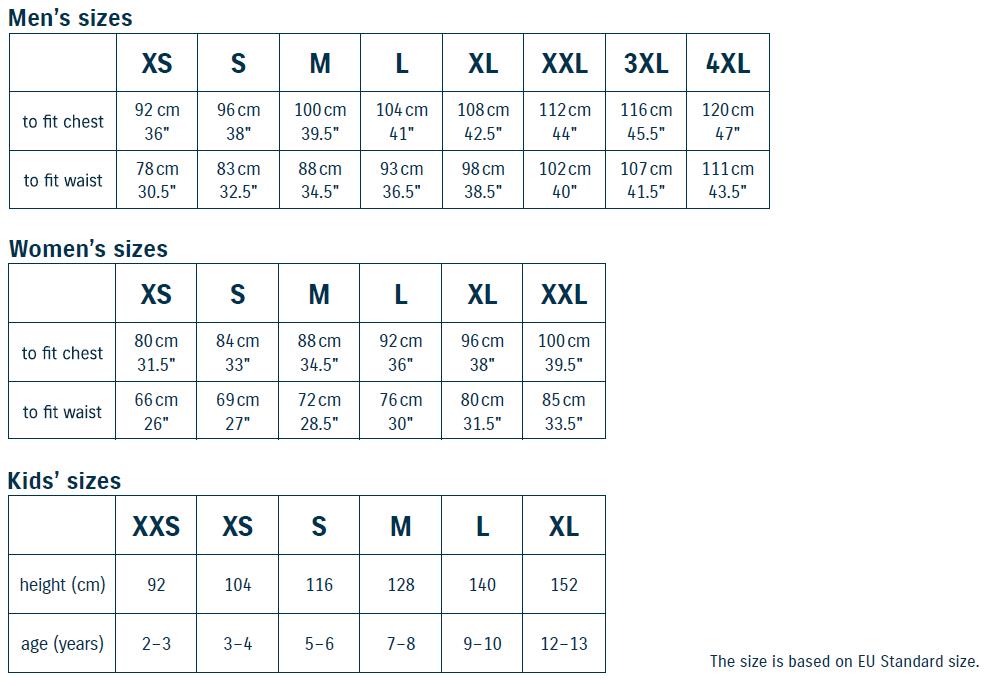Click the Women's sizes heading

pos(88,249)
